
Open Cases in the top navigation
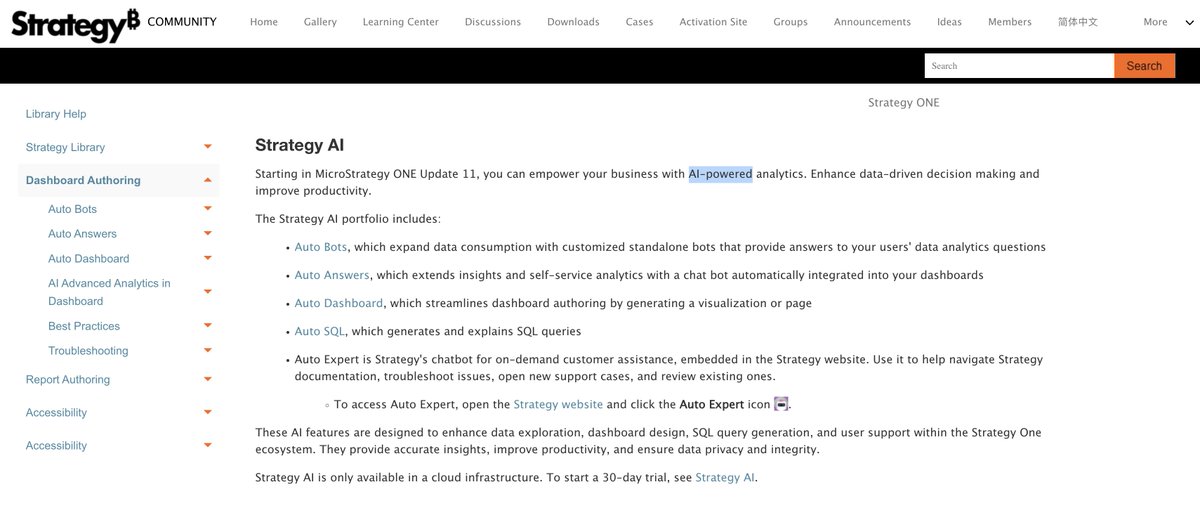[639, 22]
